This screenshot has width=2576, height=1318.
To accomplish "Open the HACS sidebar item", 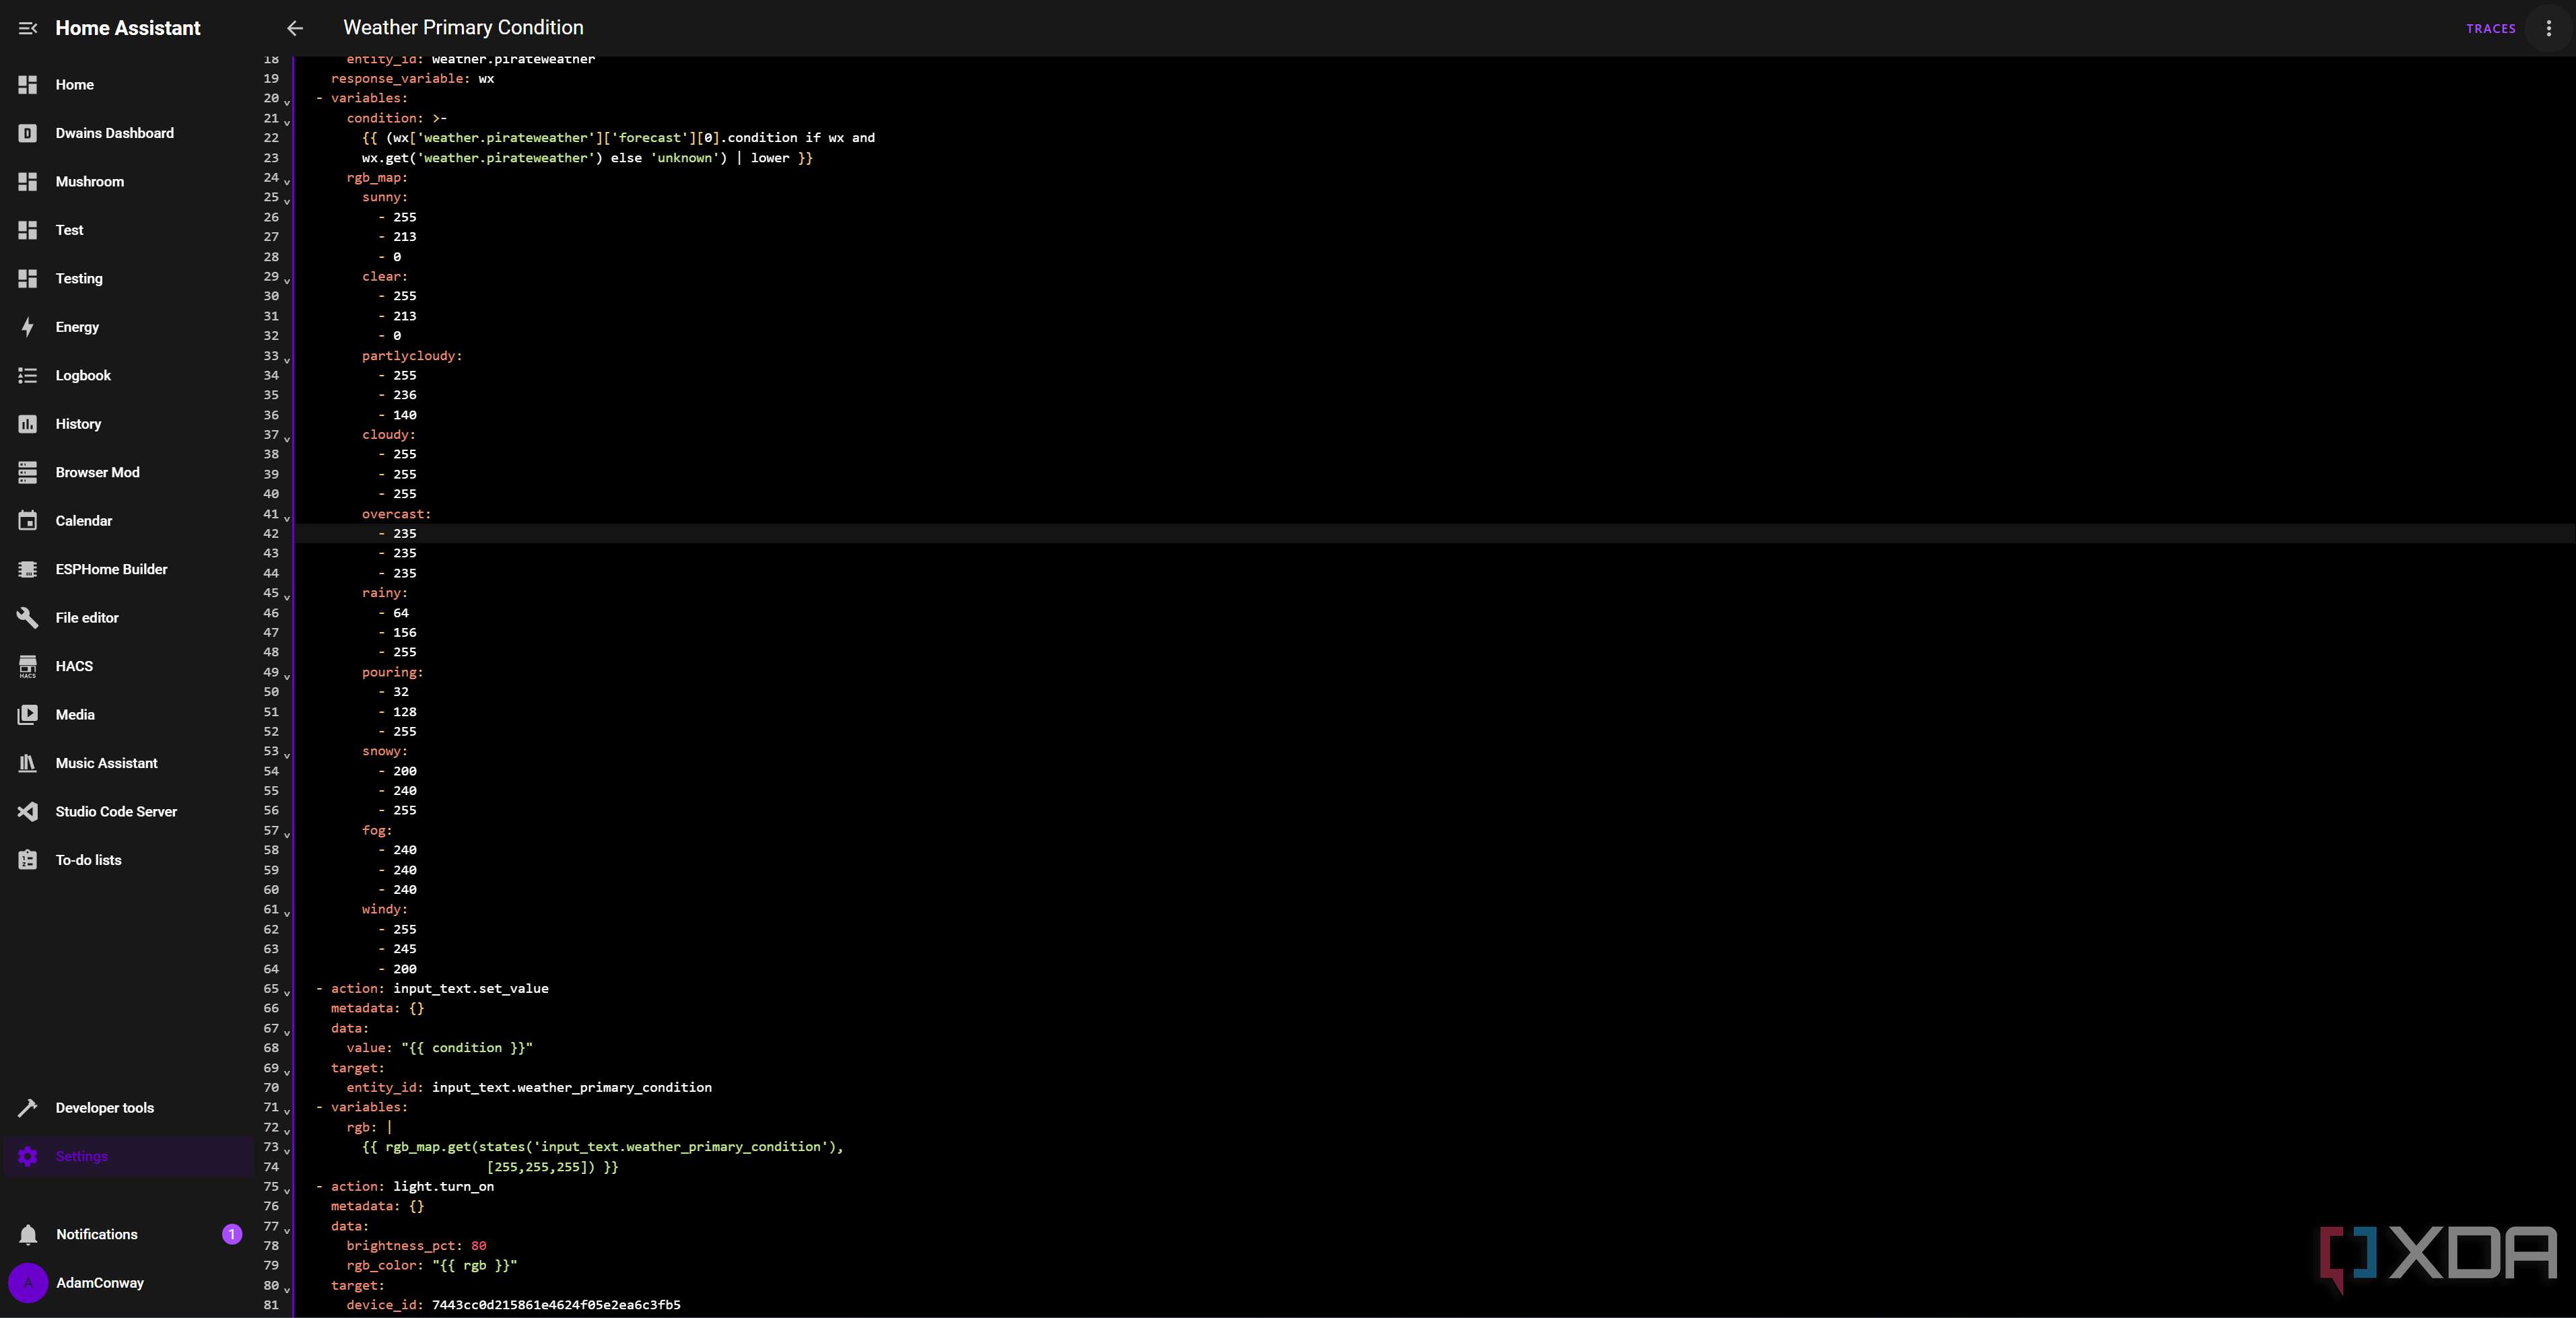I will (x=128, y=667).
